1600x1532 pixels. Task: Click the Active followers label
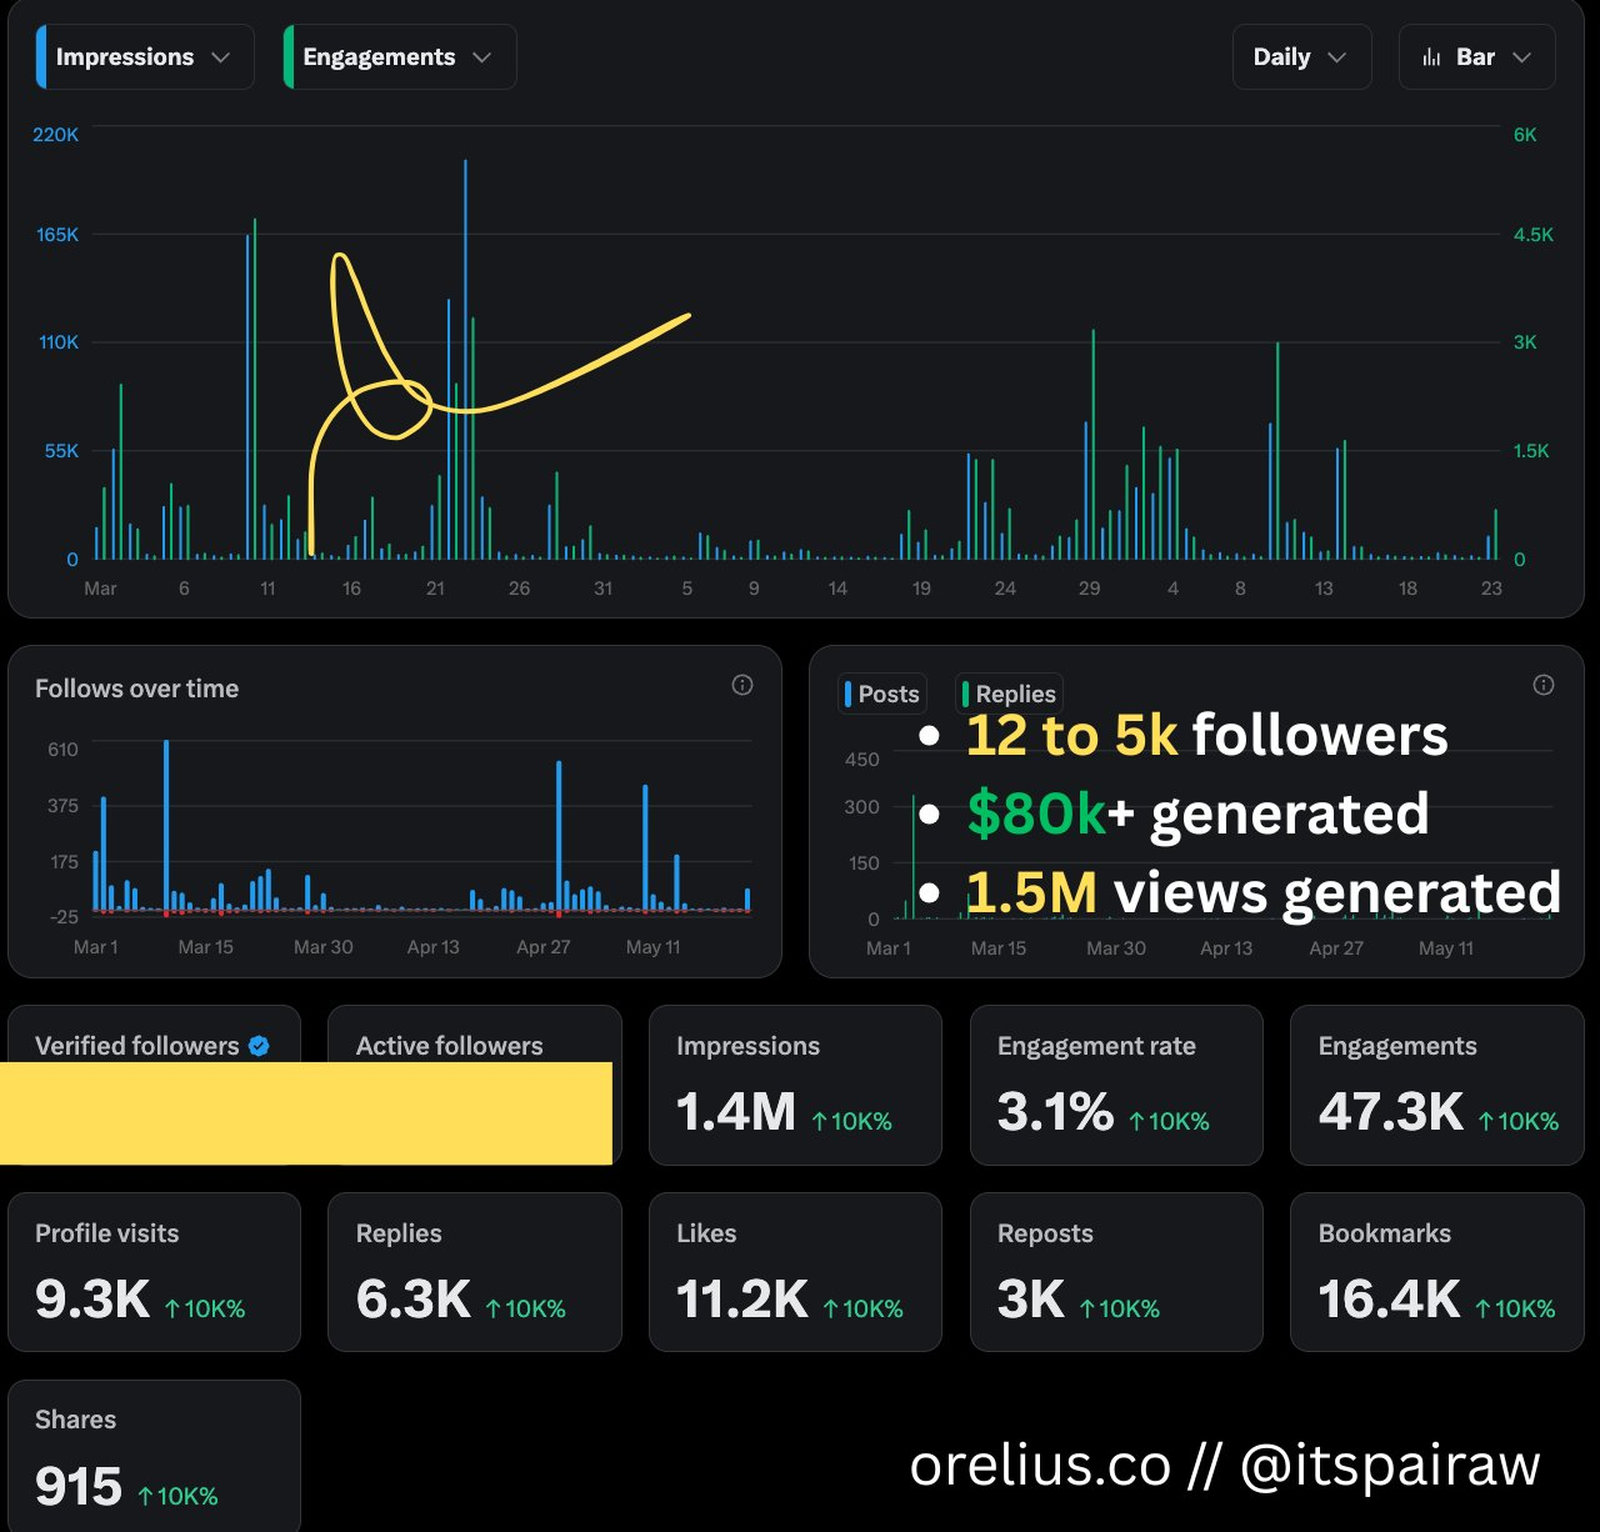pos(449,1046)
